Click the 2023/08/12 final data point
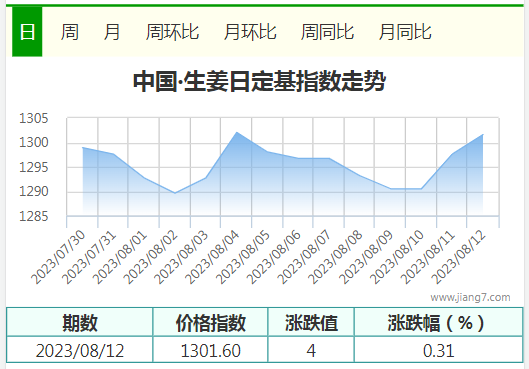Image resolution: width=529 pixels, height=369 pixels. (483, 135)
